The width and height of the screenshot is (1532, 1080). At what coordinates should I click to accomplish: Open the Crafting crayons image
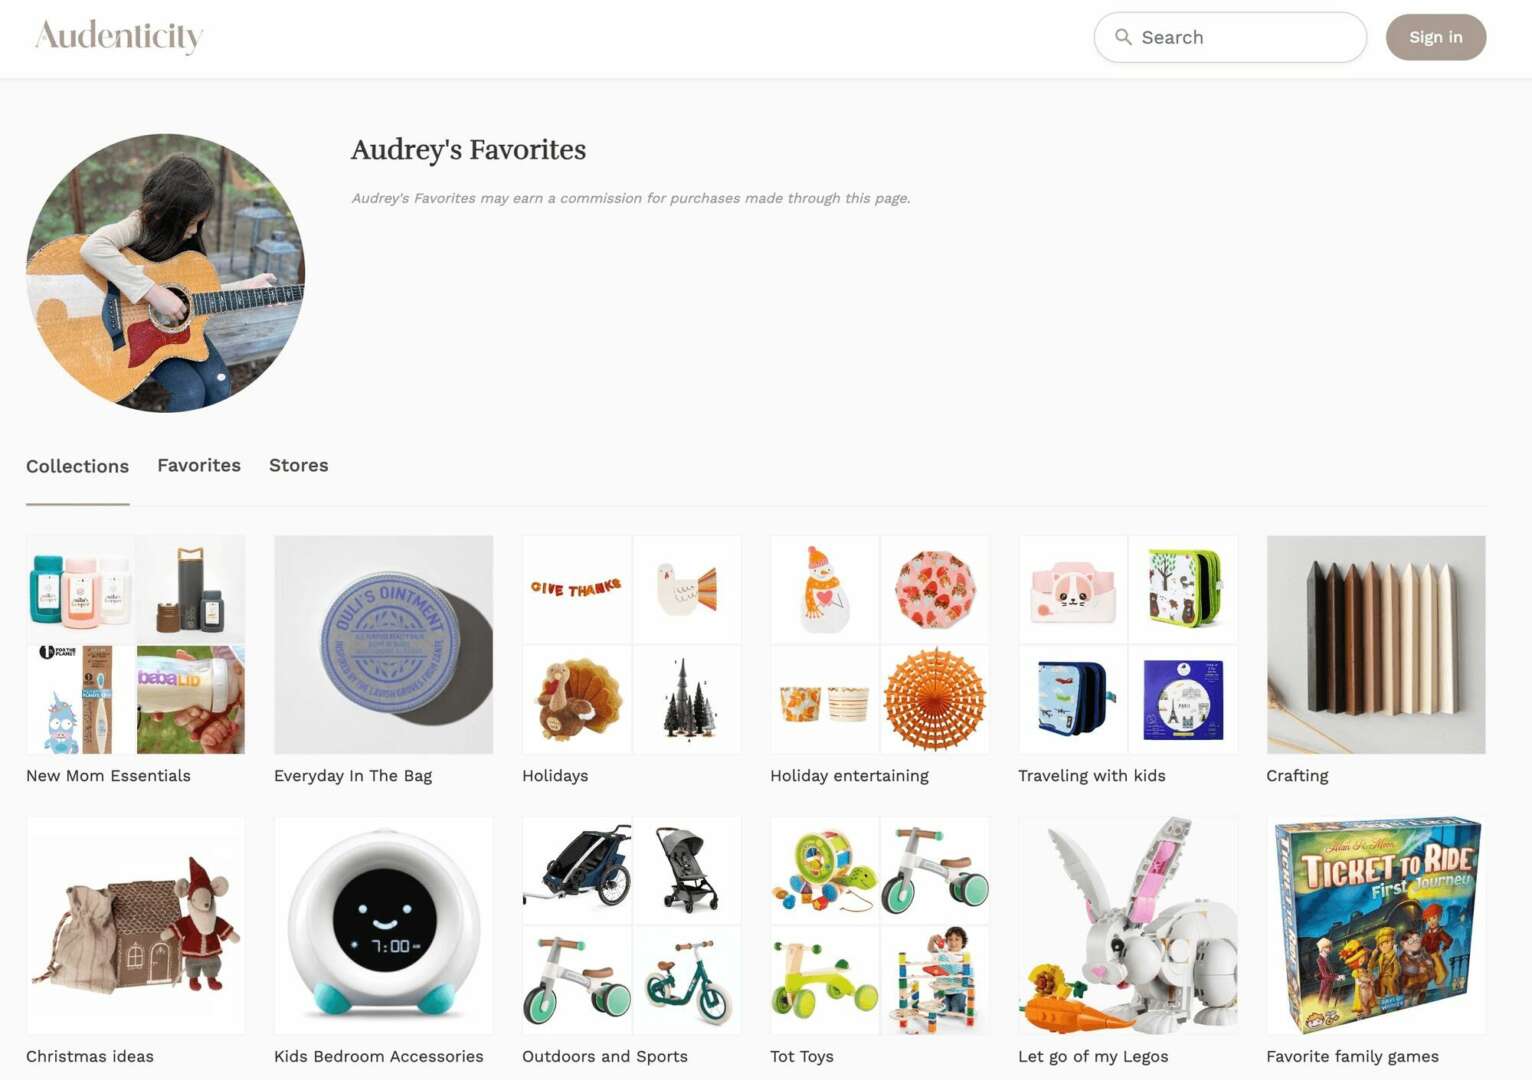pyautogui.click(x=1375, y=644)
